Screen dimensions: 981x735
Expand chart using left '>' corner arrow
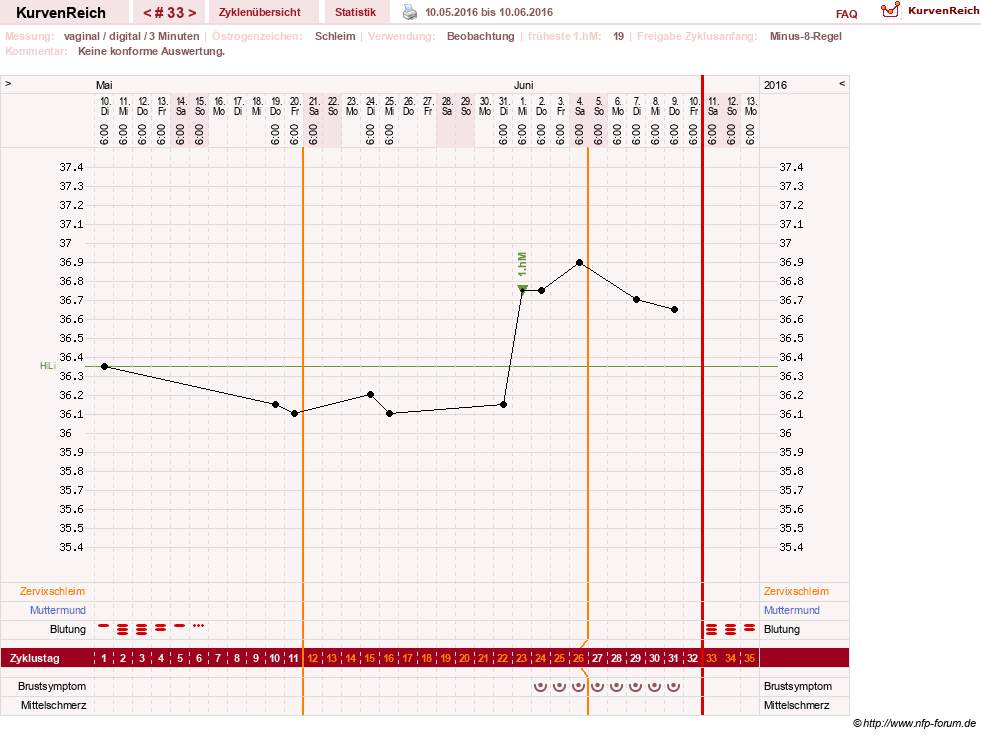(8, 84)
